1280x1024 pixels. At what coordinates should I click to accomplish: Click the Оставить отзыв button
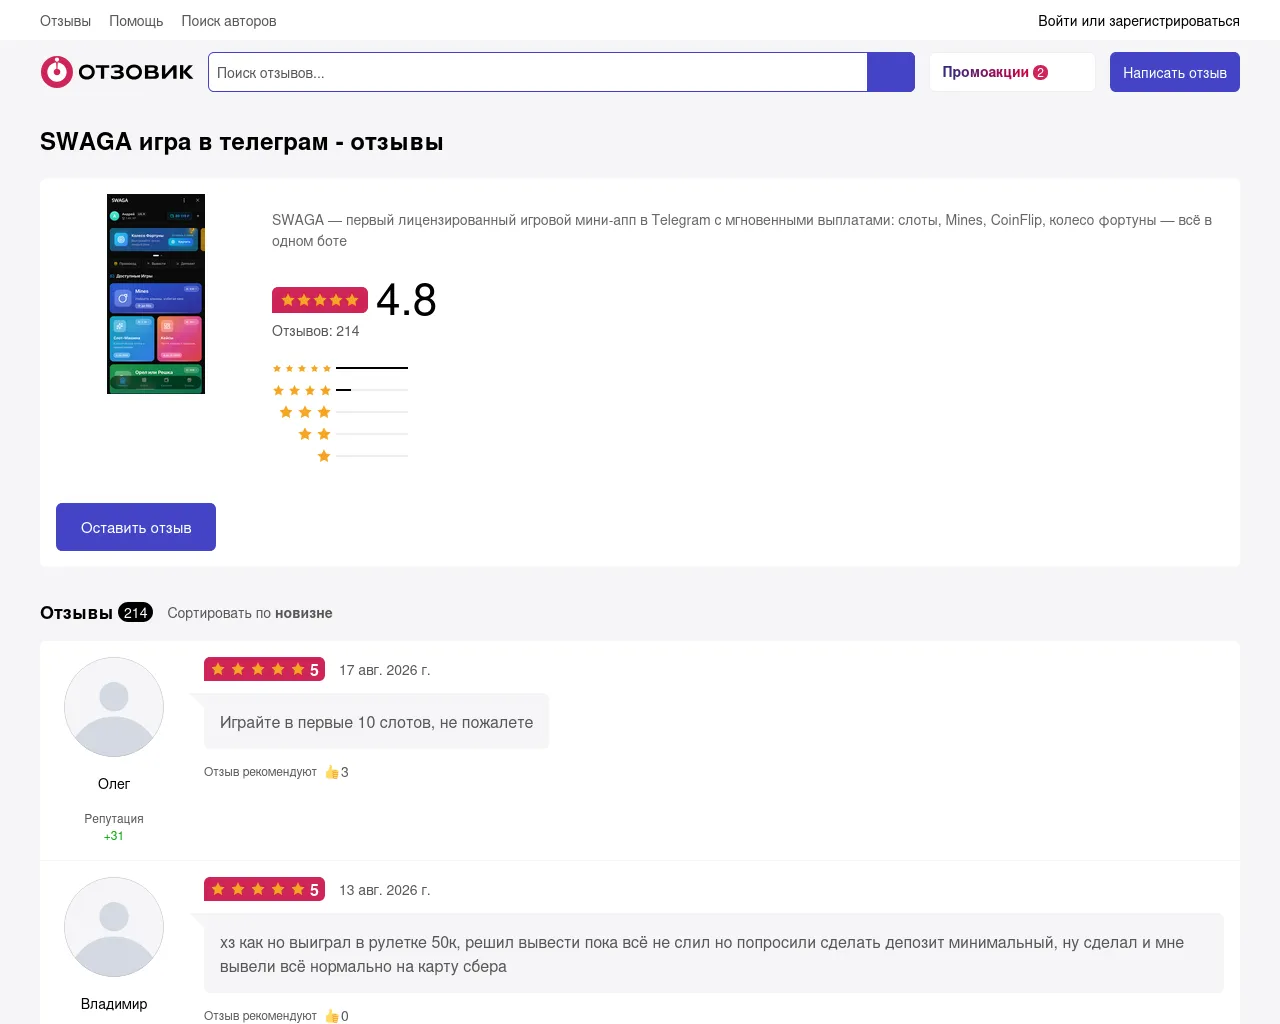click(136, 527)
